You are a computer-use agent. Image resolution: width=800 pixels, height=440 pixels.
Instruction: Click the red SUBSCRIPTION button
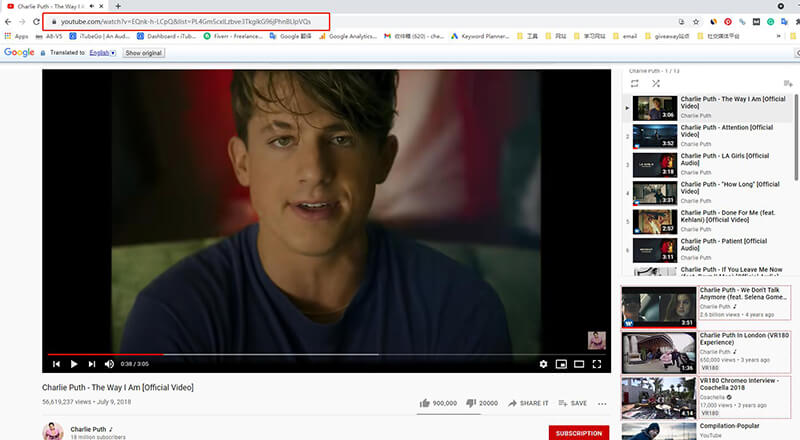[579, 433]
